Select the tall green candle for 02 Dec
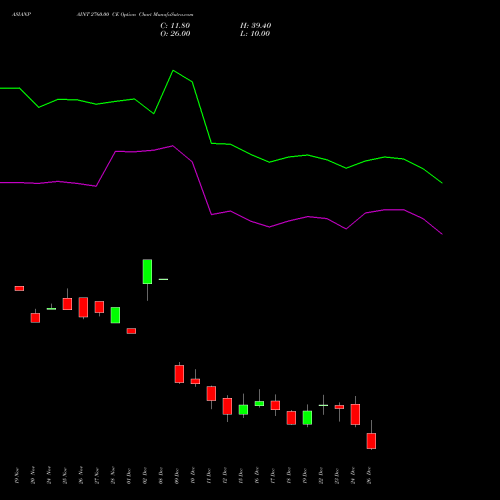This screenshot has height=500, width=500. point(147,272)
